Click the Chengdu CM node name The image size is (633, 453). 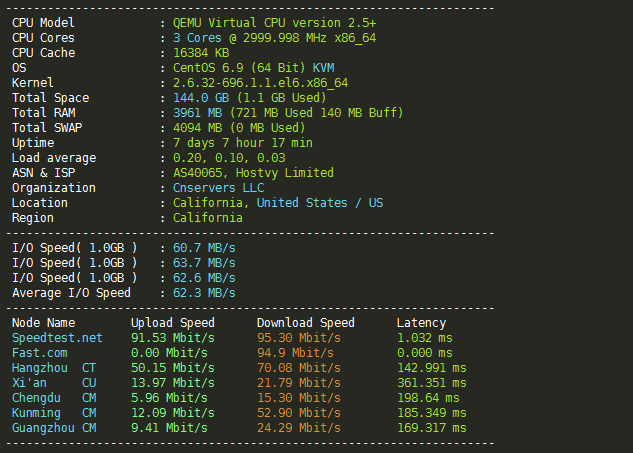[54, 398]
